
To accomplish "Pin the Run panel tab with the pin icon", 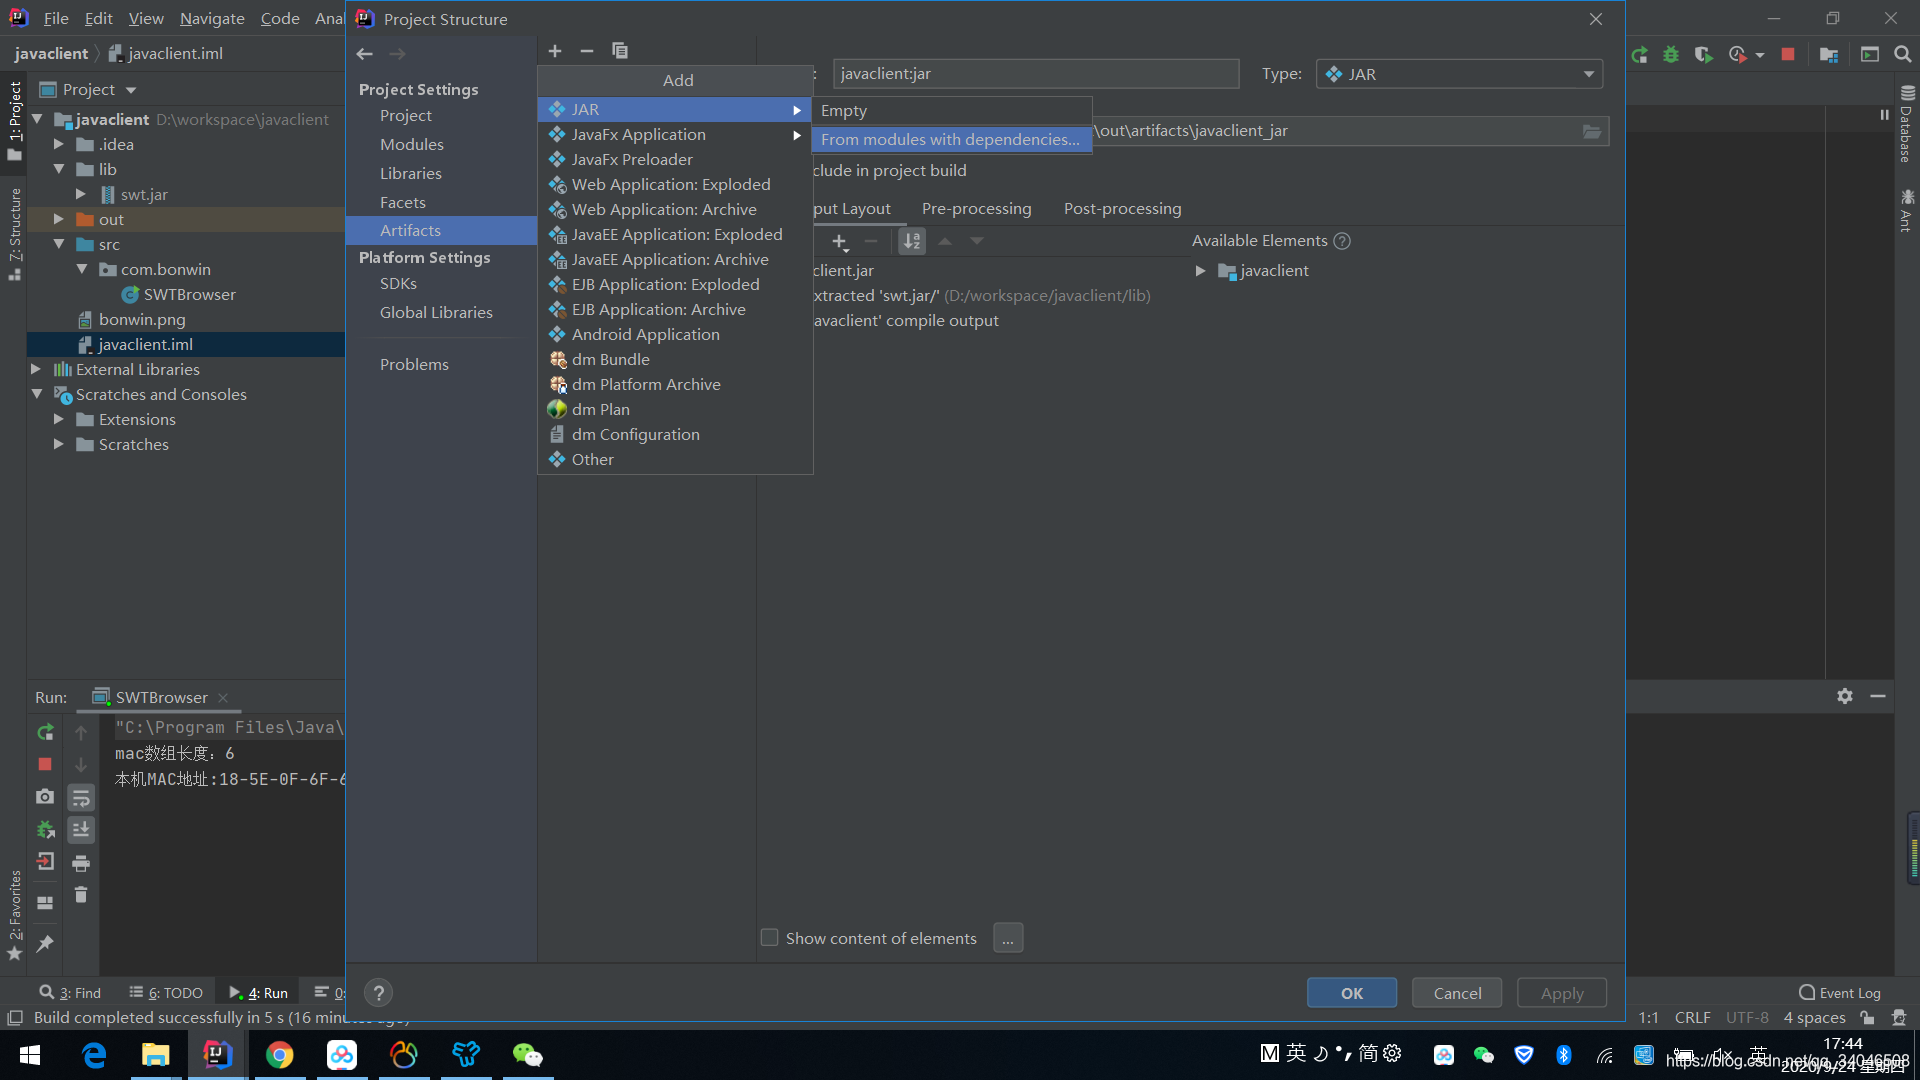I will coord(45,943).
